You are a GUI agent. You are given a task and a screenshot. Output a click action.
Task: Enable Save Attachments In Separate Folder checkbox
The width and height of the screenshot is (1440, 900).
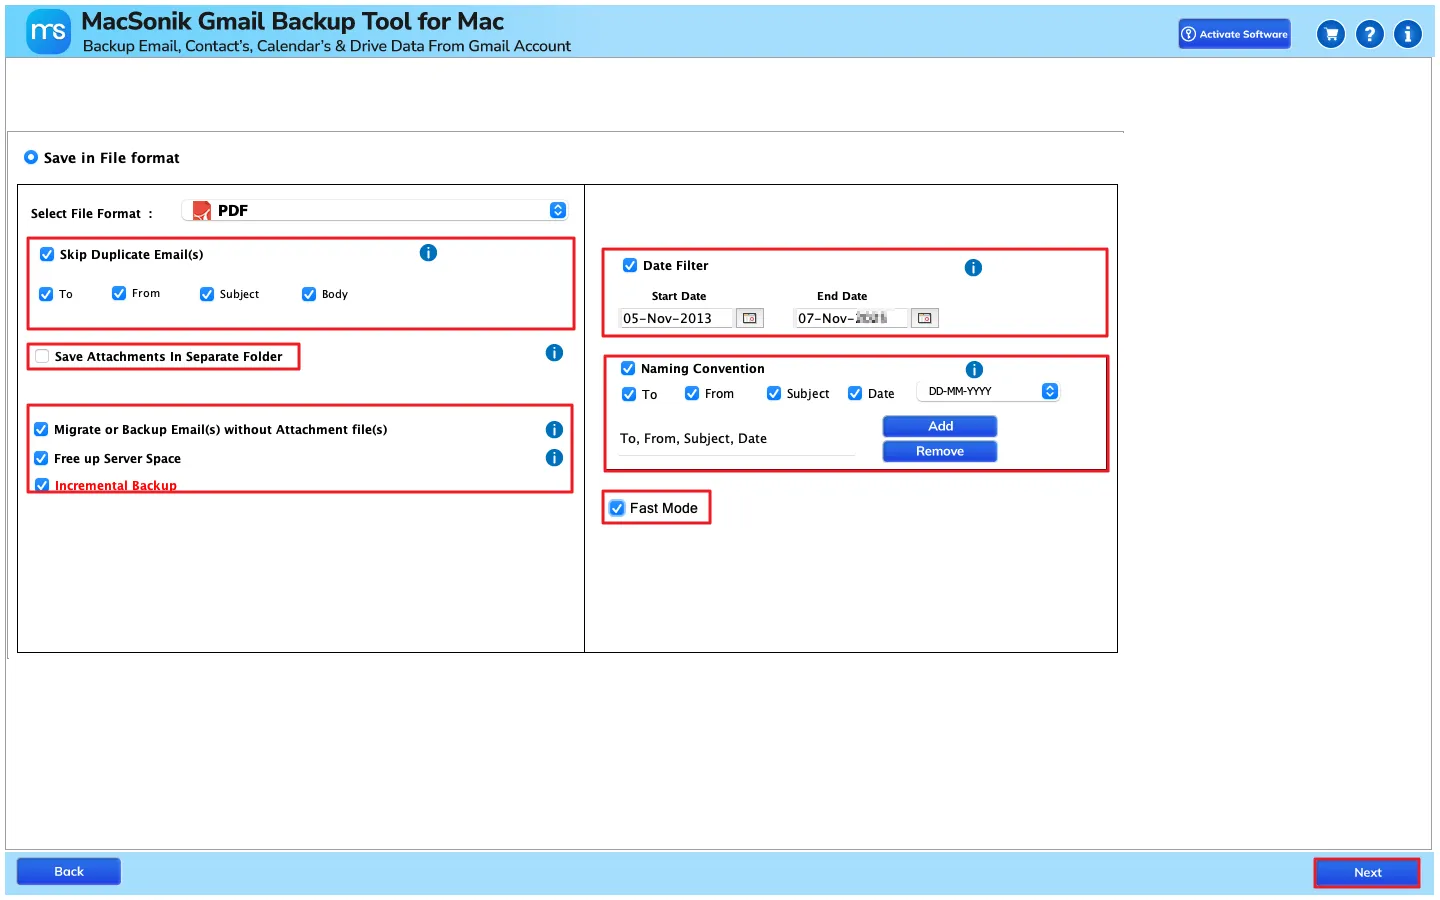coord(42,356)
